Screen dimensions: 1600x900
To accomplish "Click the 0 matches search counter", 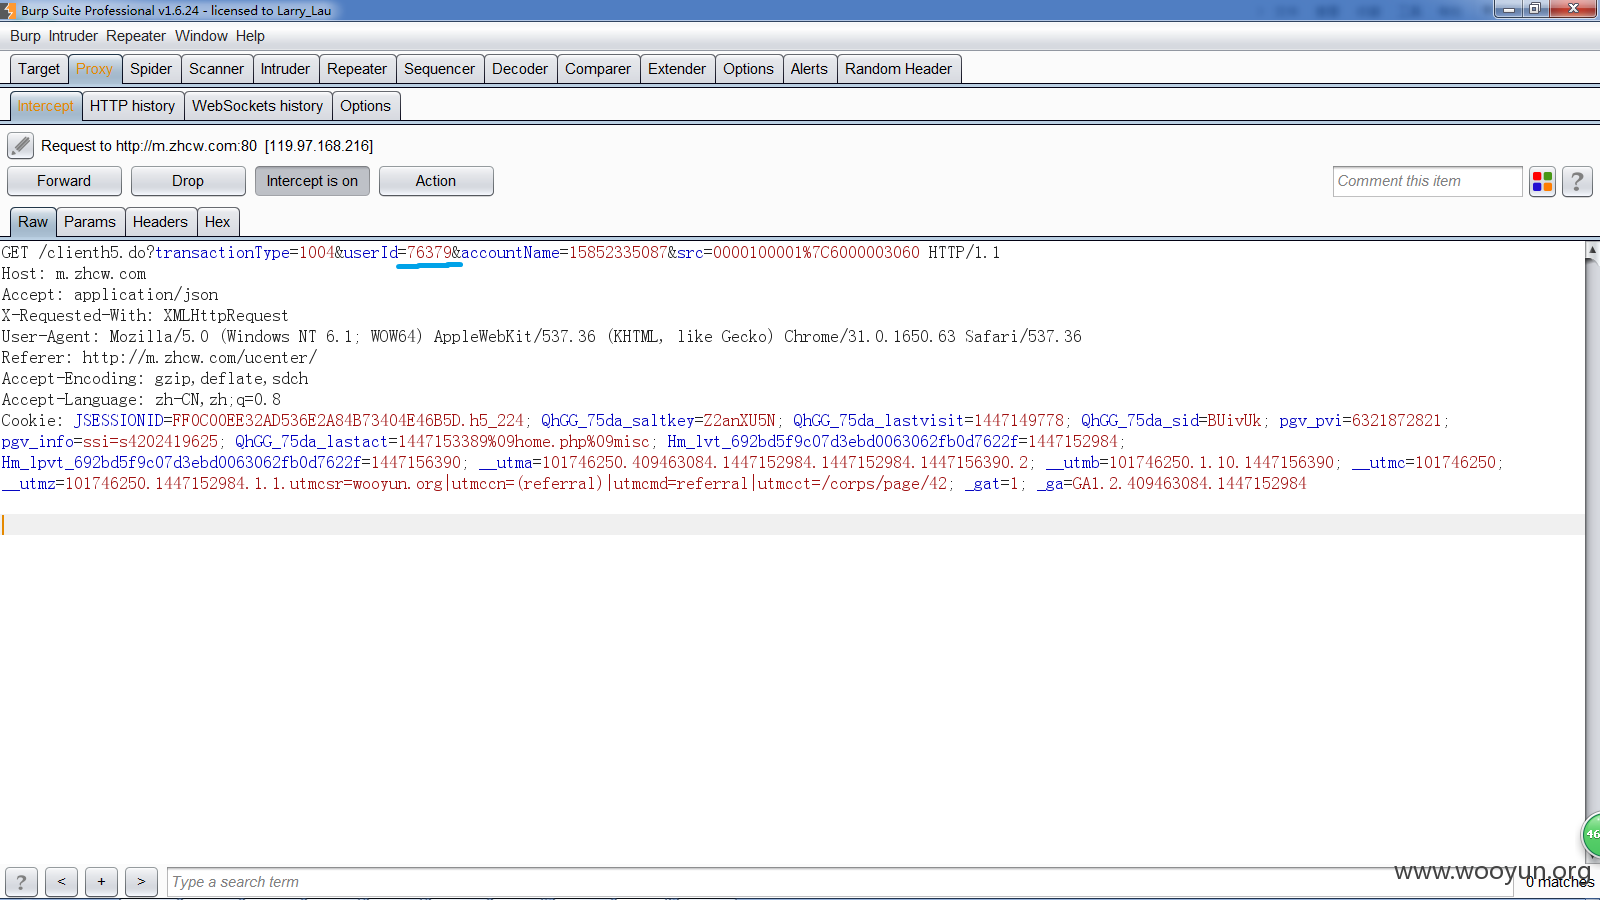I will click(1560, 882).
